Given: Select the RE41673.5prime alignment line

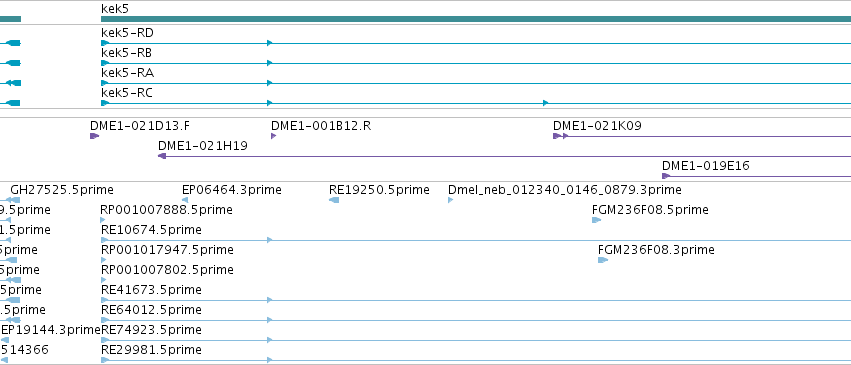Looking at the screenshot, I should click(x=476, y=300).
